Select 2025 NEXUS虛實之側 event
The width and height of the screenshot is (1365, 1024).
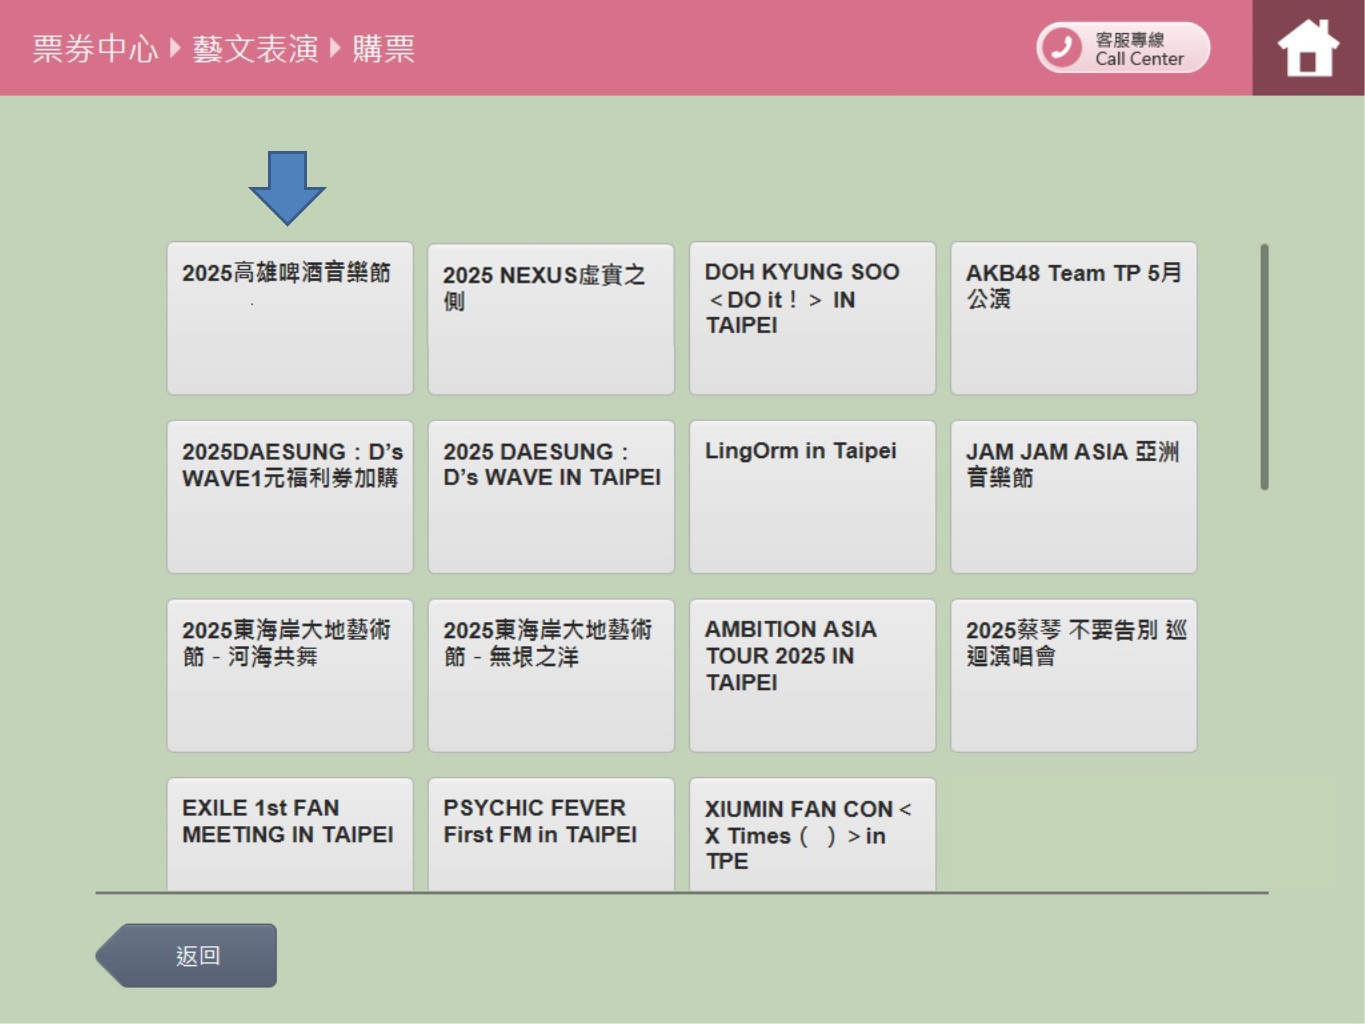(551, 318)
